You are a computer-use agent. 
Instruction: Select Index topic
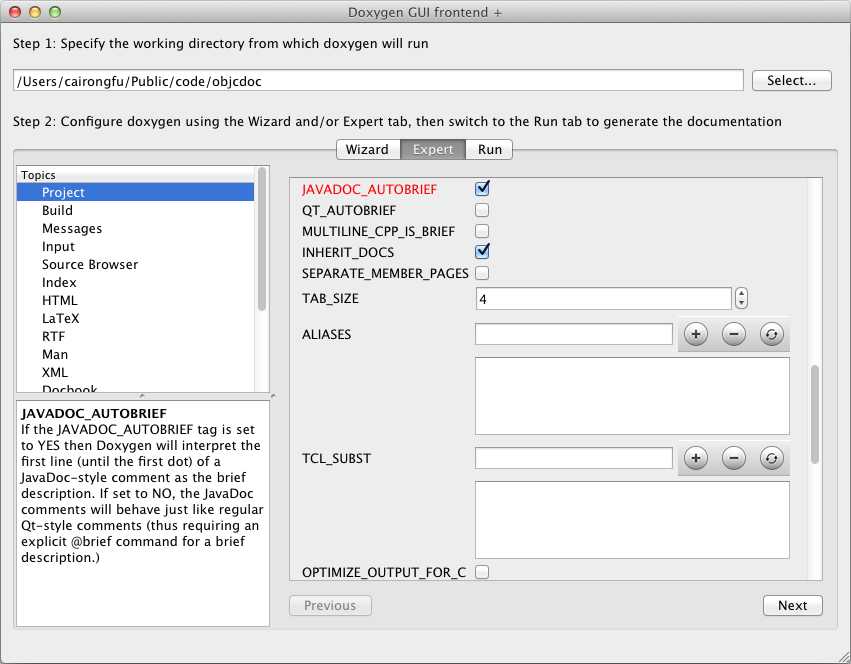tap(135, 282)
